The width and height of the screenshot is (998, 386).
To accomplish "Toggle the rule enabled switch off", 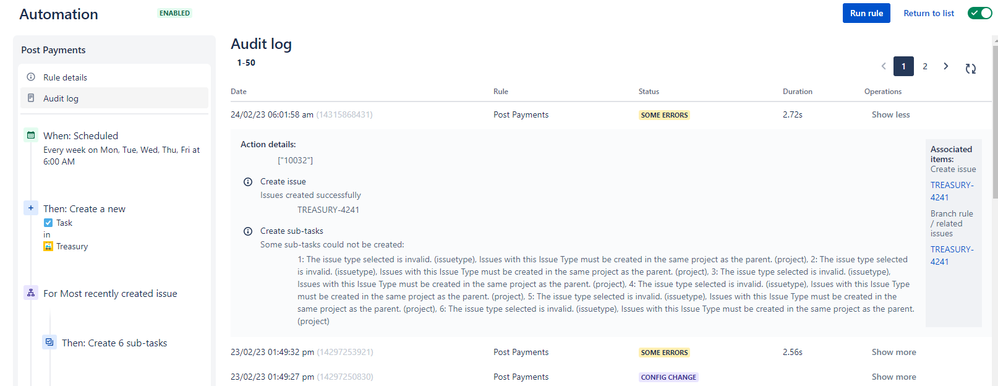I will click(980, 13).
